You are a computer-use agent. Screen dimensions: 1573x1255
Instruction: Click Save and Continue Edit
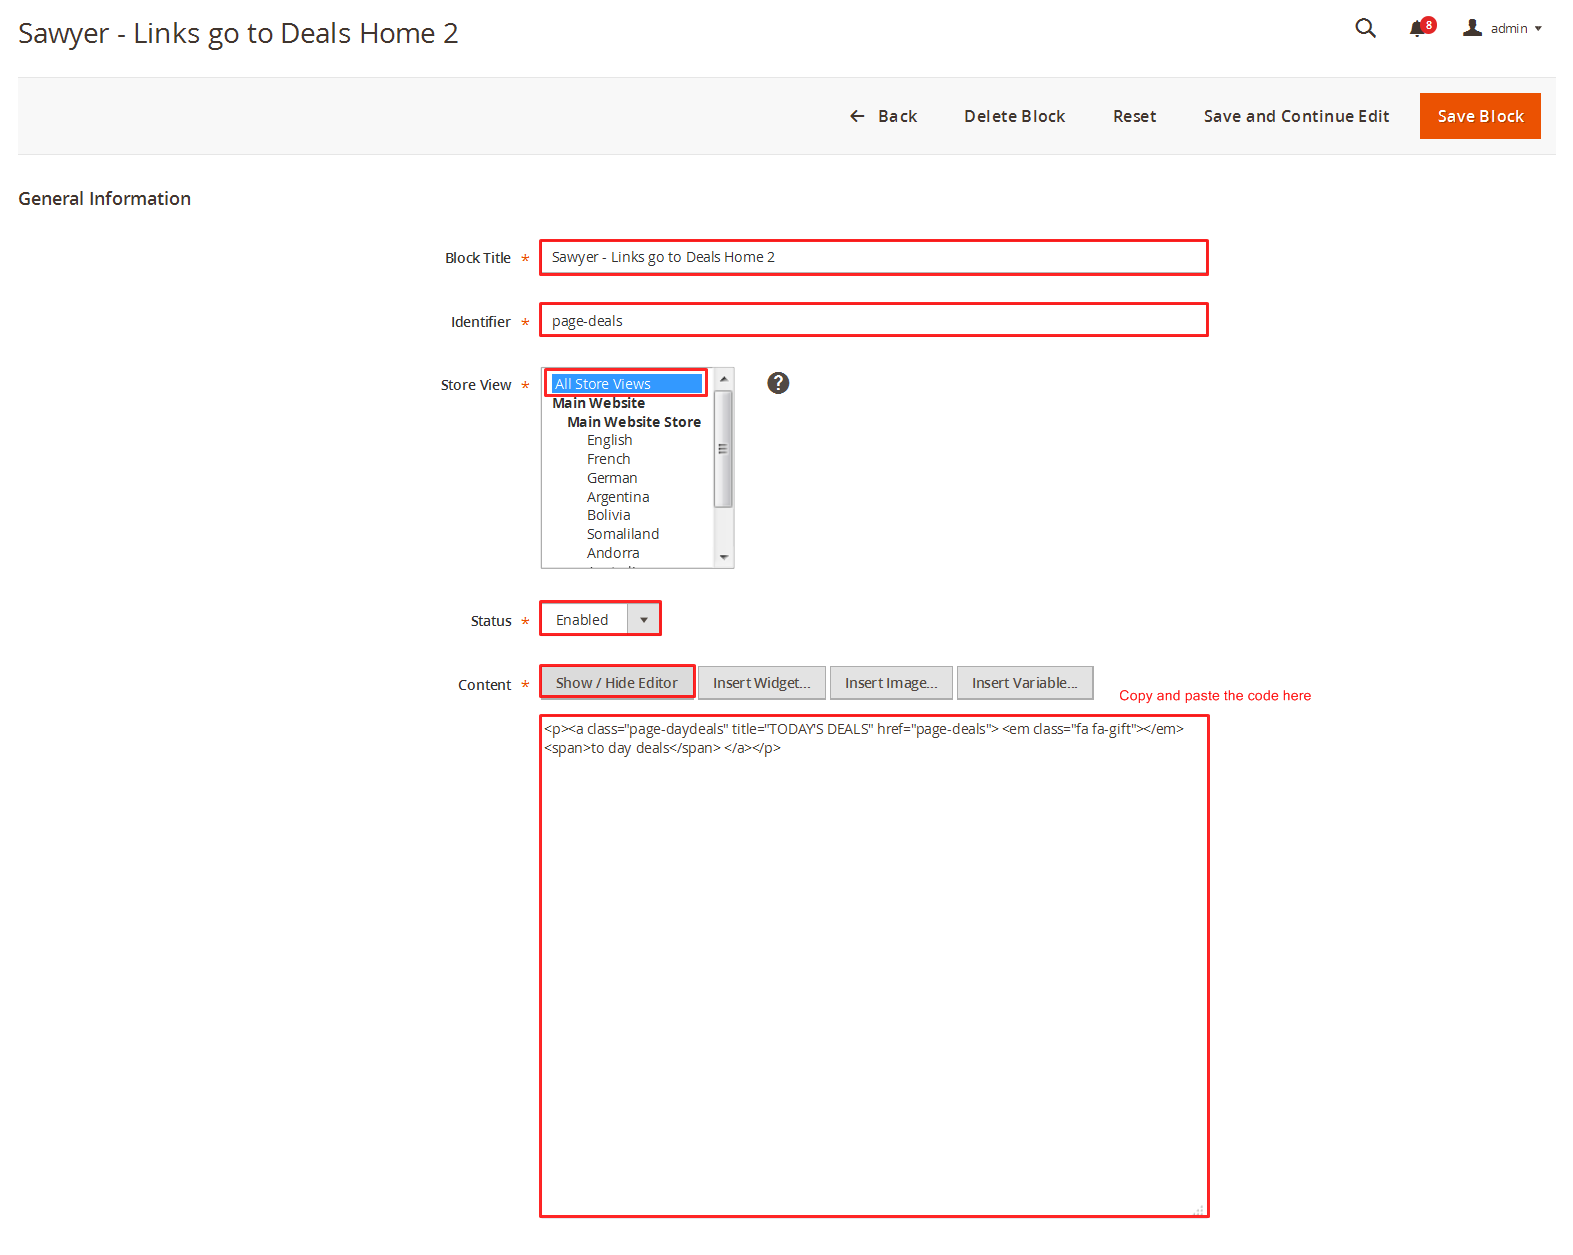1296,116
